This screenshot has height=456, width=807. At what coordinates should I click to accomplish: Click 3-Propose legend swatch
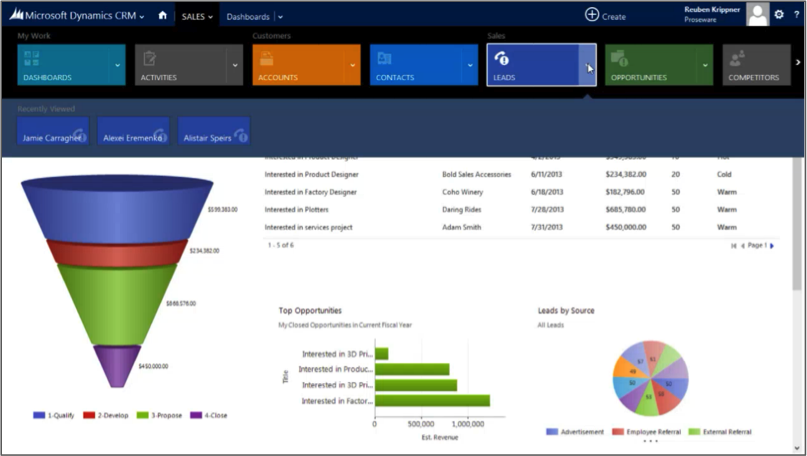pyautogui.click(x=143, y=415)
